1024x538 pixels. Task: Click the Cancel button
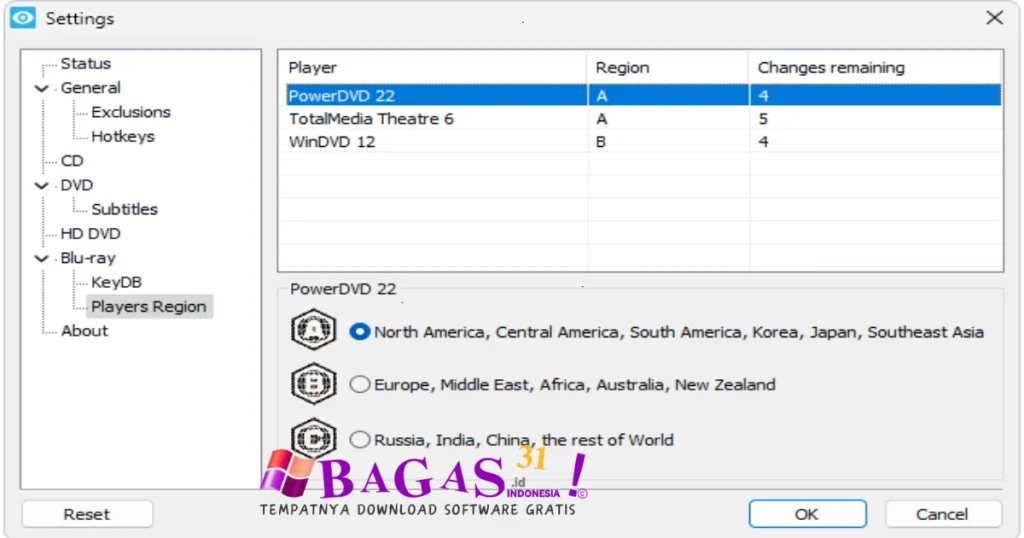click(942, 514)
